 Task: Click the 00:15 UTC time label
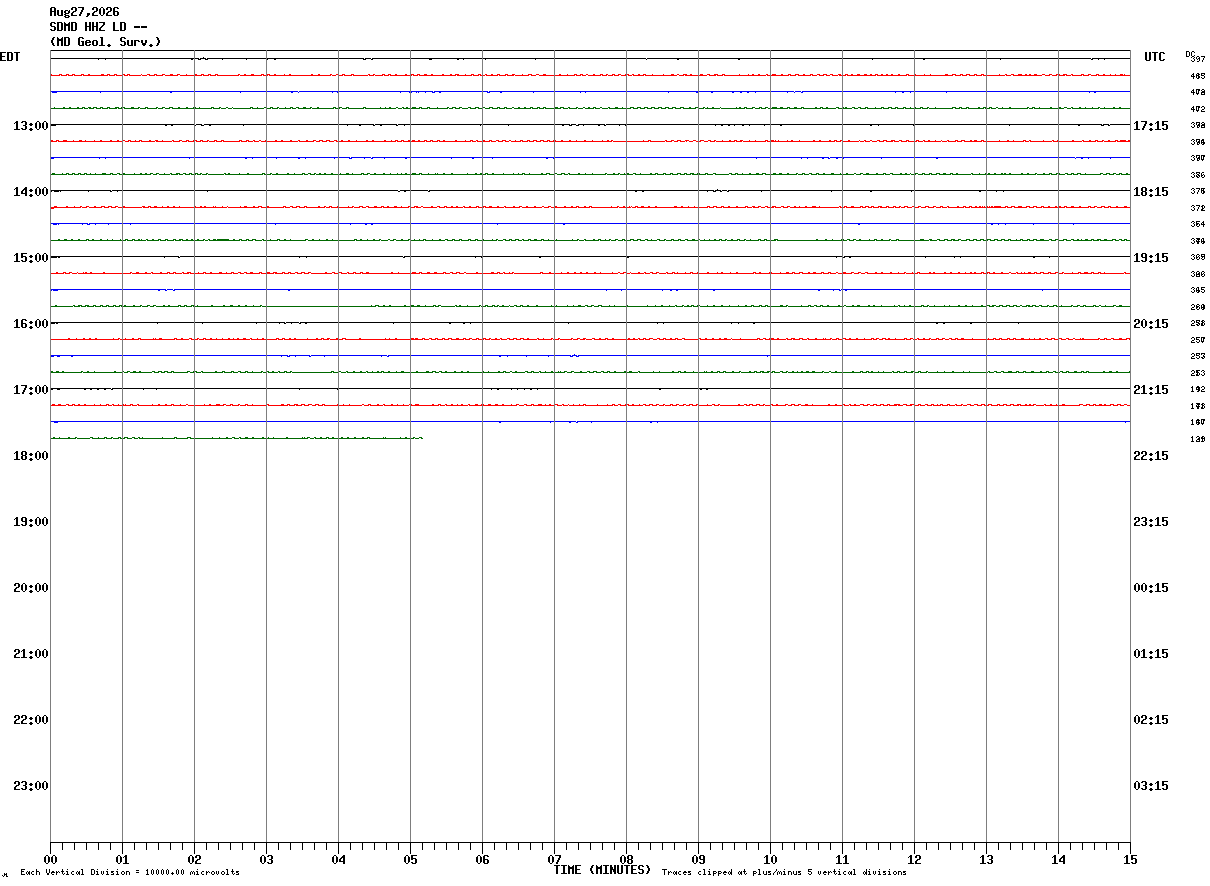(1151, 587)
